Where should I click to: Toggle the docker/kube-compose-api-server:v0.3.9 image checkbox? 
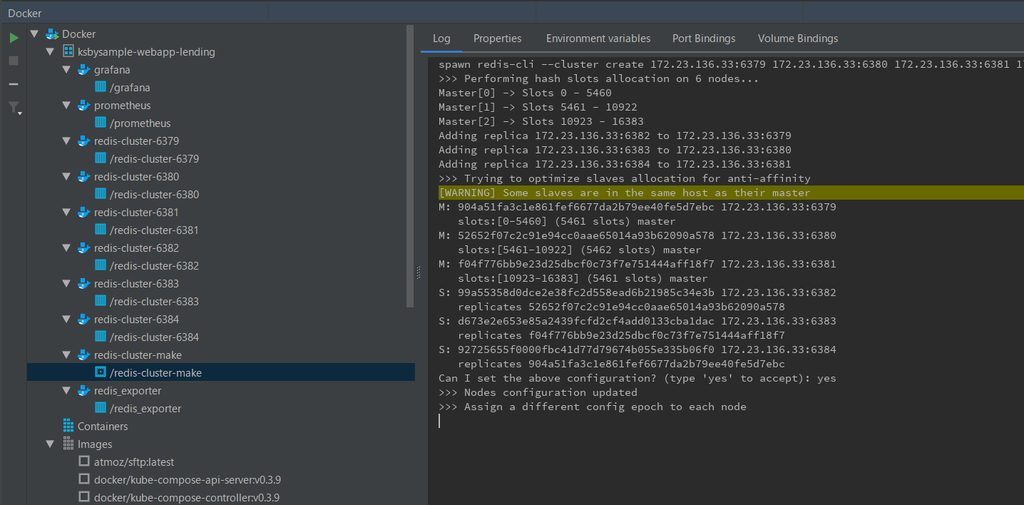pyautogui.click(x=84, y=480)
